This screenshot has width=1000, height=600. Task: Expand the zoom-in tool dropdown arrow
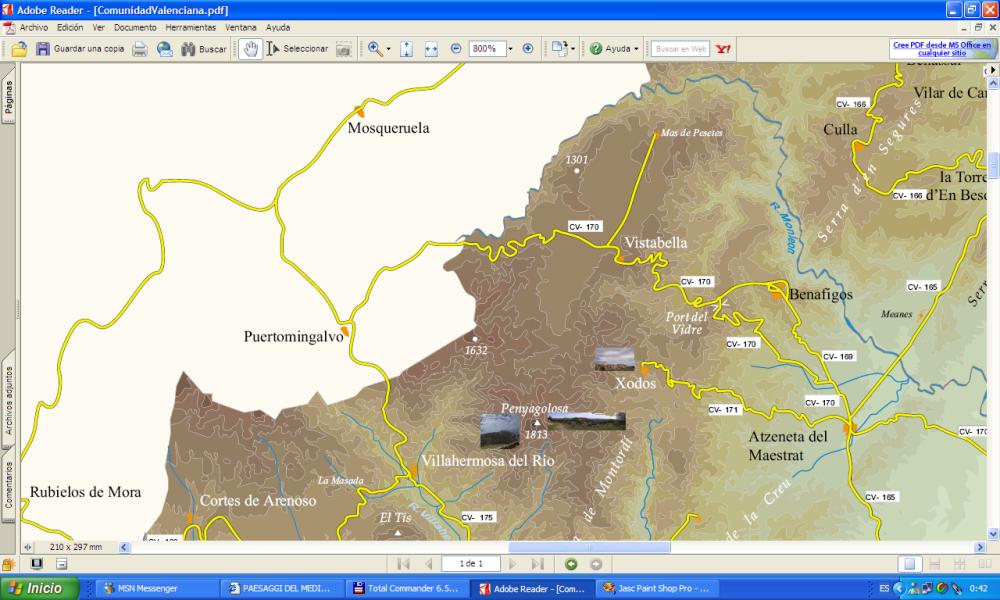[x=389, y=48]
